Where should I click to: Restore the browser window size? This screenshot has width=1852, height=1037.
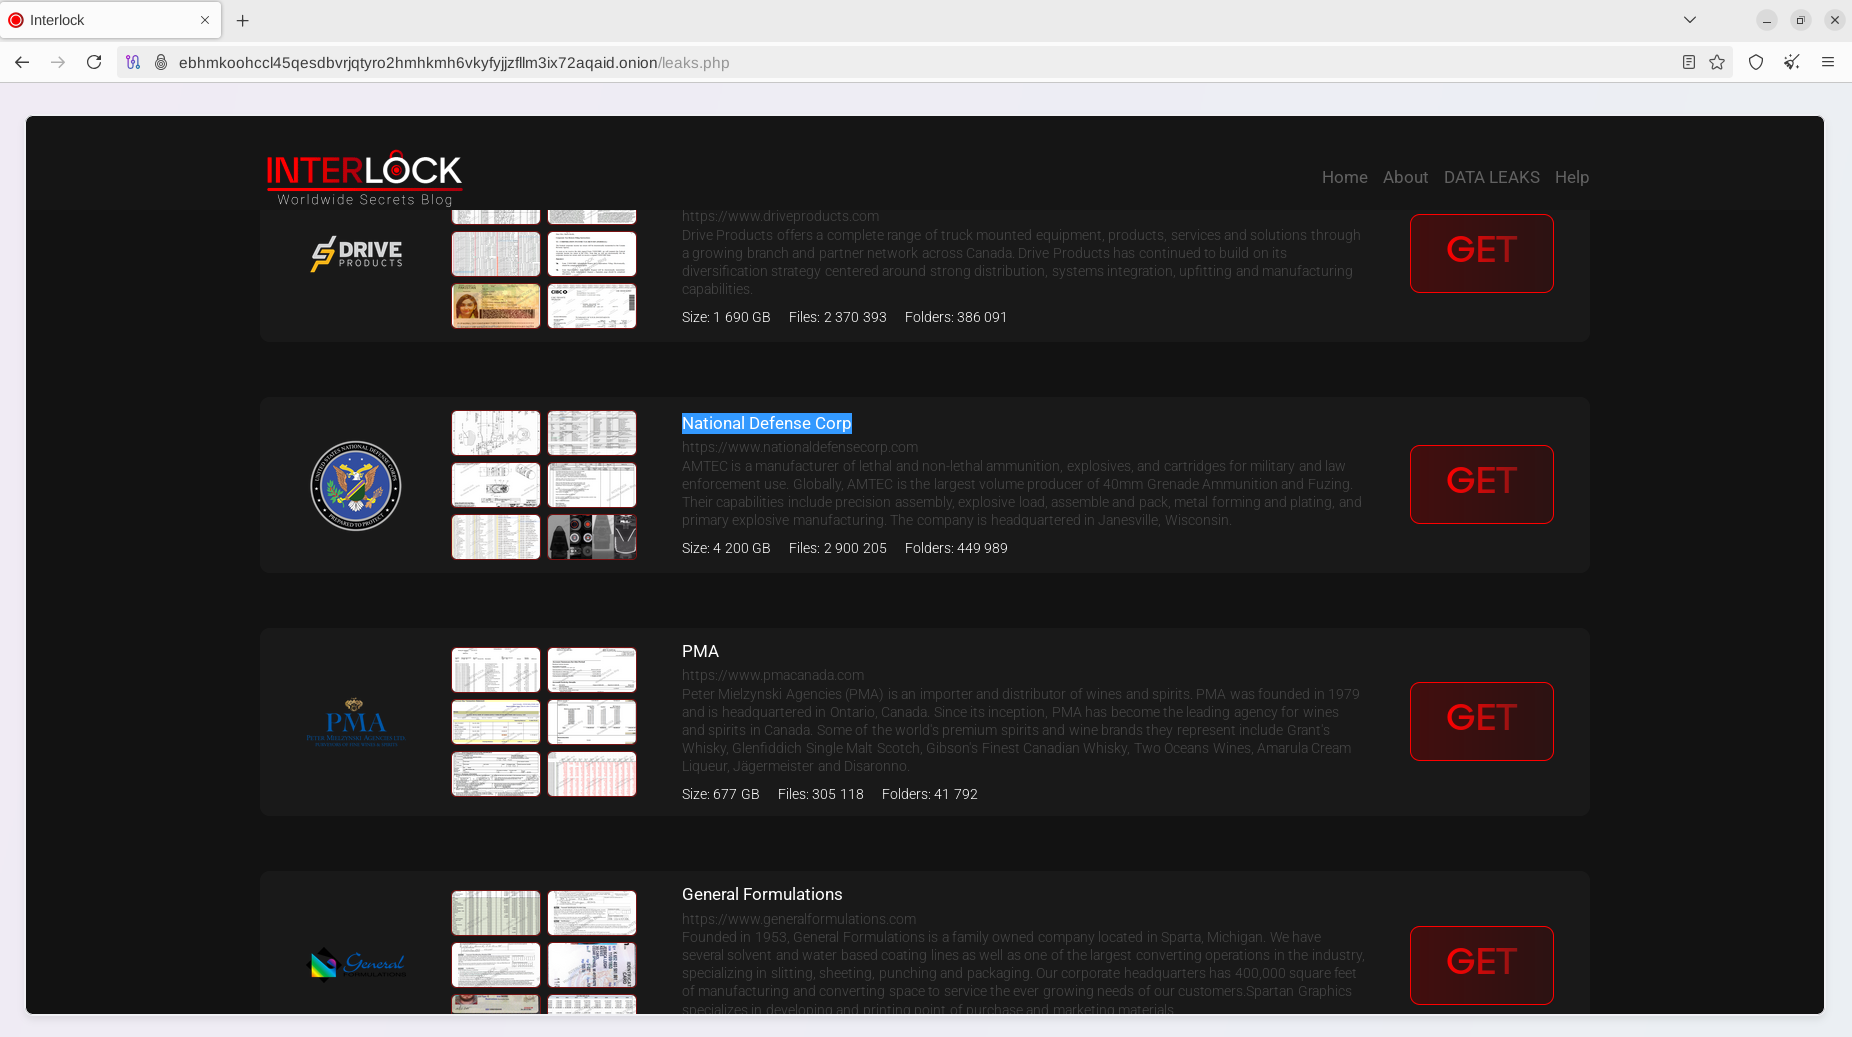click(1800, 20)
